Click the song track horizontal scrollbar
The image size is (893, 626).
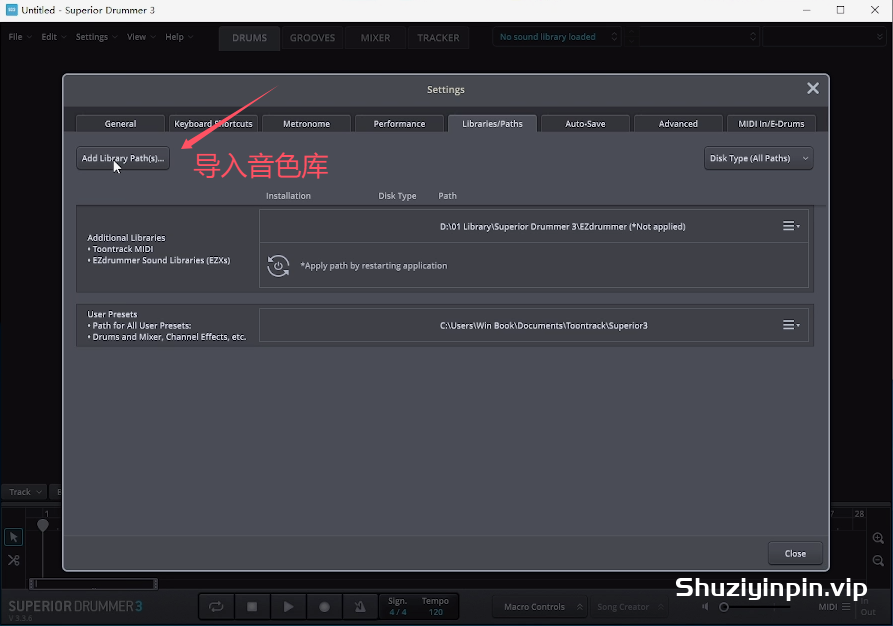point(94,583)
